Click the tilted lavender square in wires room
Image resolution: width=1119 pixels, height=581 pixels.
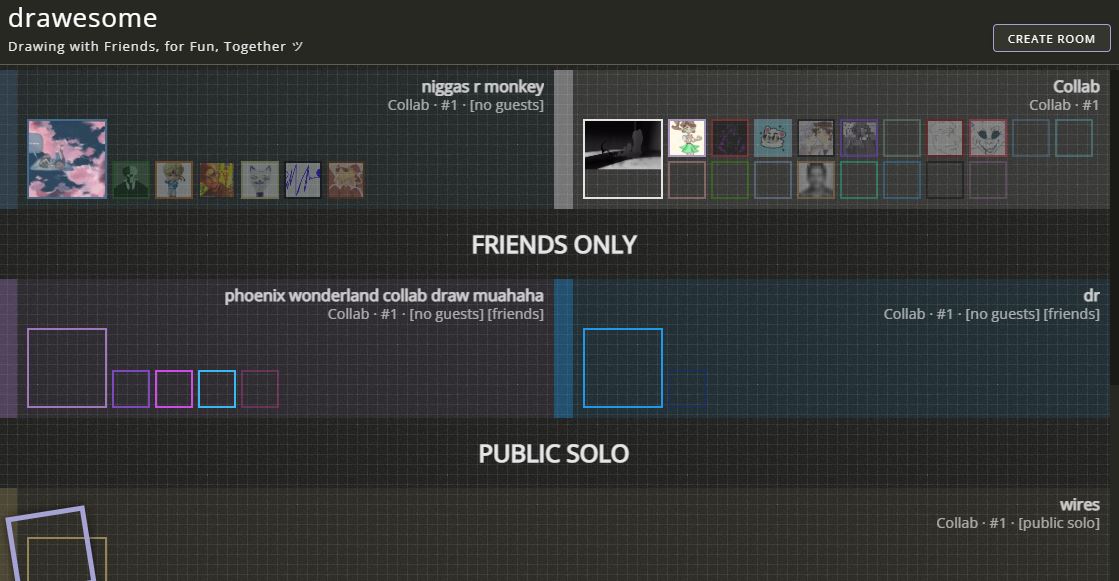point(50,544)
